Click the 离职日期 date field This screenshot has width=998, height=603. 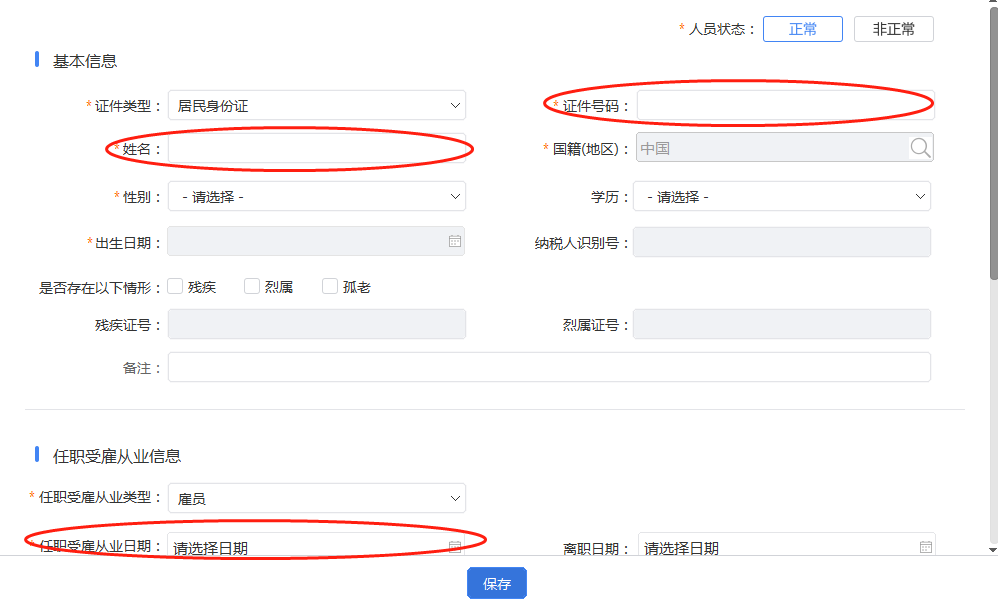[787, 544]
